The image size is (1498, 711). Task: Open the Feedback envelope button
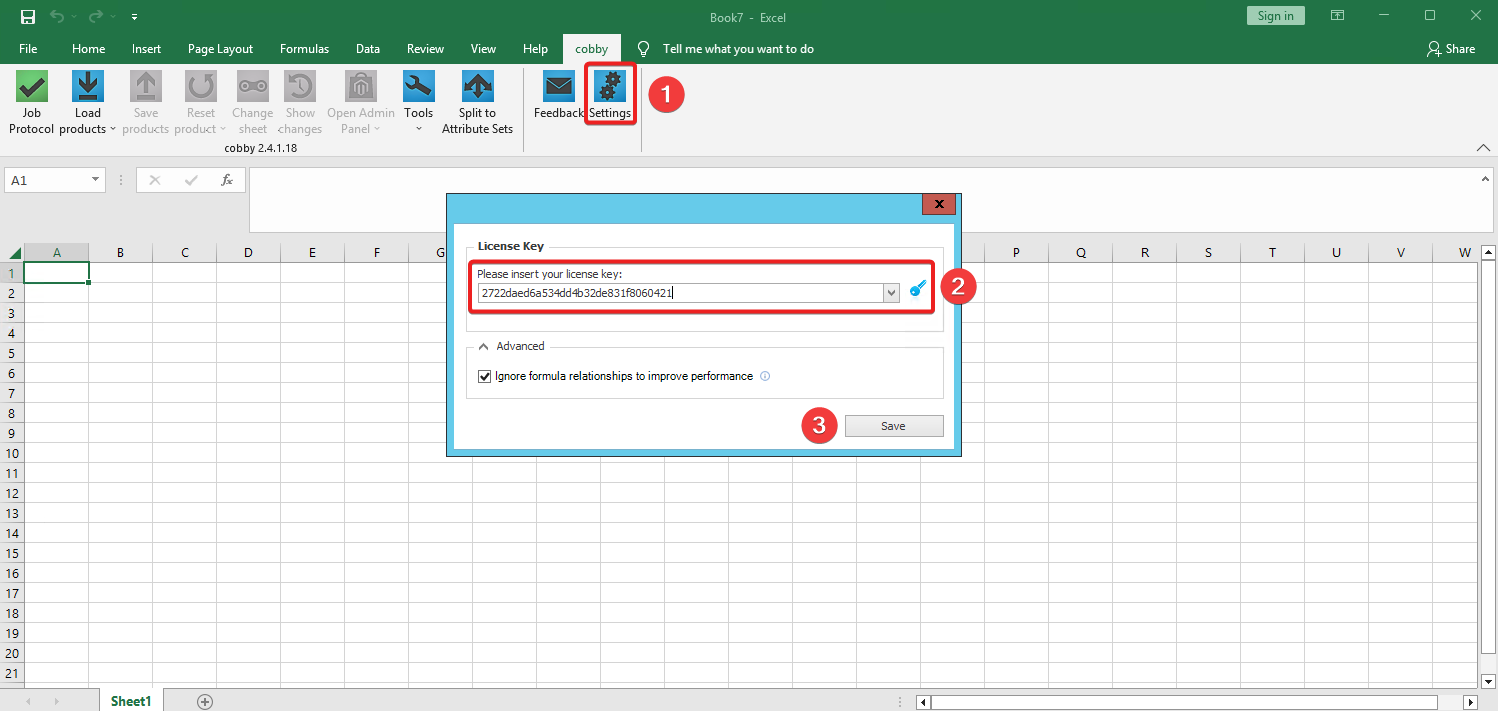point(558,87)
